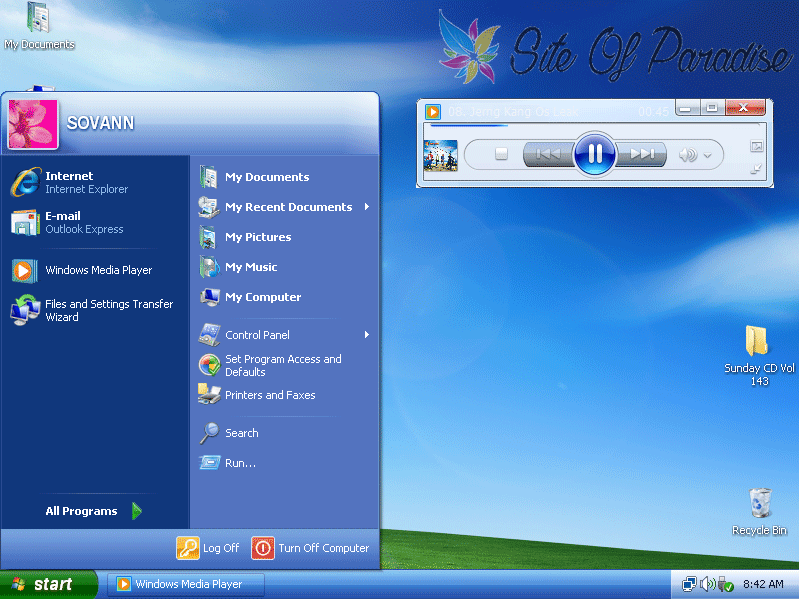
Task: Click the SOVANN user name text
Action: 100,123
